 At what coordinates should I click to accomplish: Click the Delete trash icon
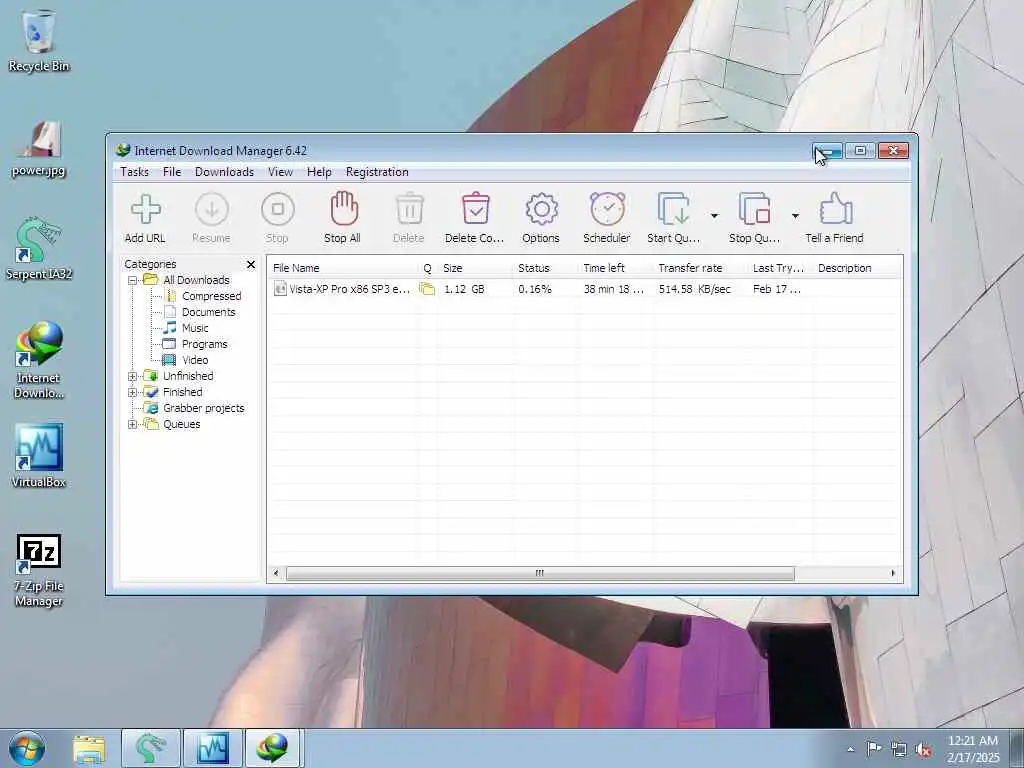click(409, 218)
